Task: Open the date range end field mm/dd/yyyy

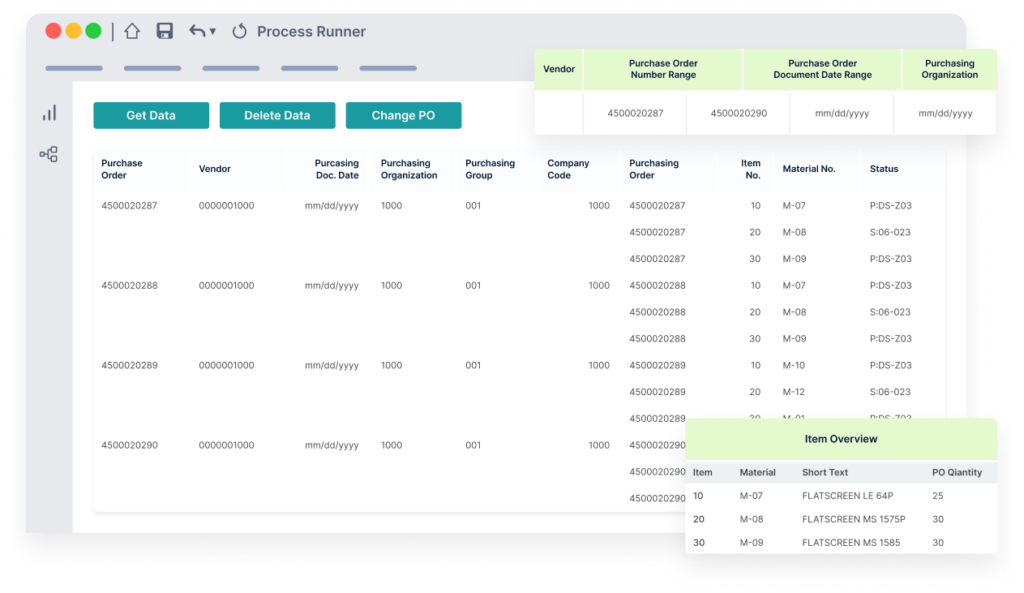Action: point(944,113)
